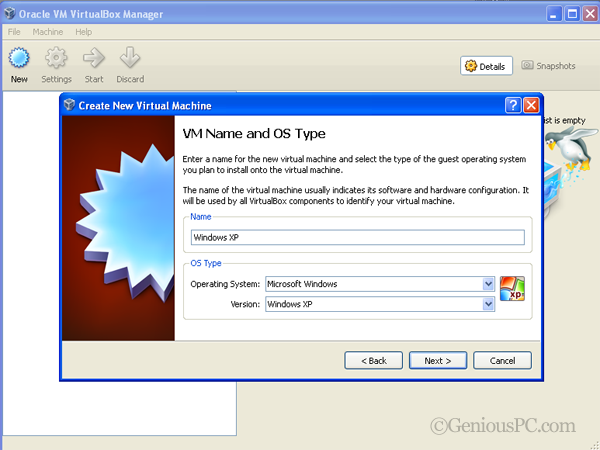Close the VirtualBox Manager main window
600x450 pixels.
[x=590, y=14]
